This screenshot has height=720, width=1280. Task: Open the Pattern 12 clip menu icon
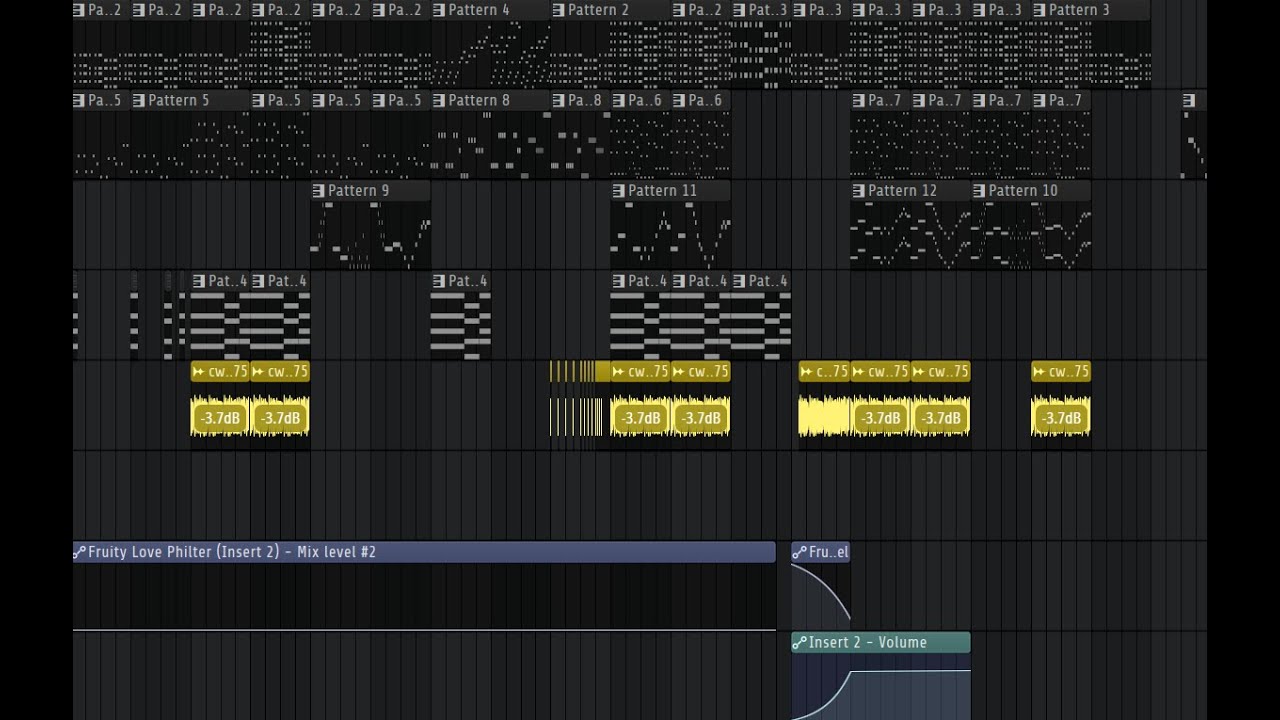tap(858, 191)
